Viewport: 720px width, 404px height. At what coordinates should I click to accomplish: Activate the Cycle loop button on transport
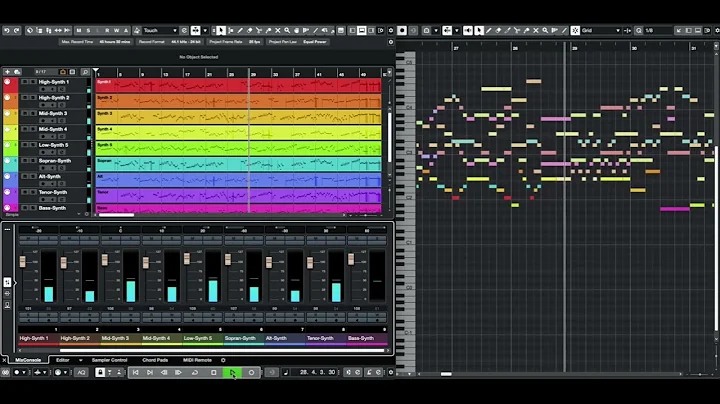[195, 372]
